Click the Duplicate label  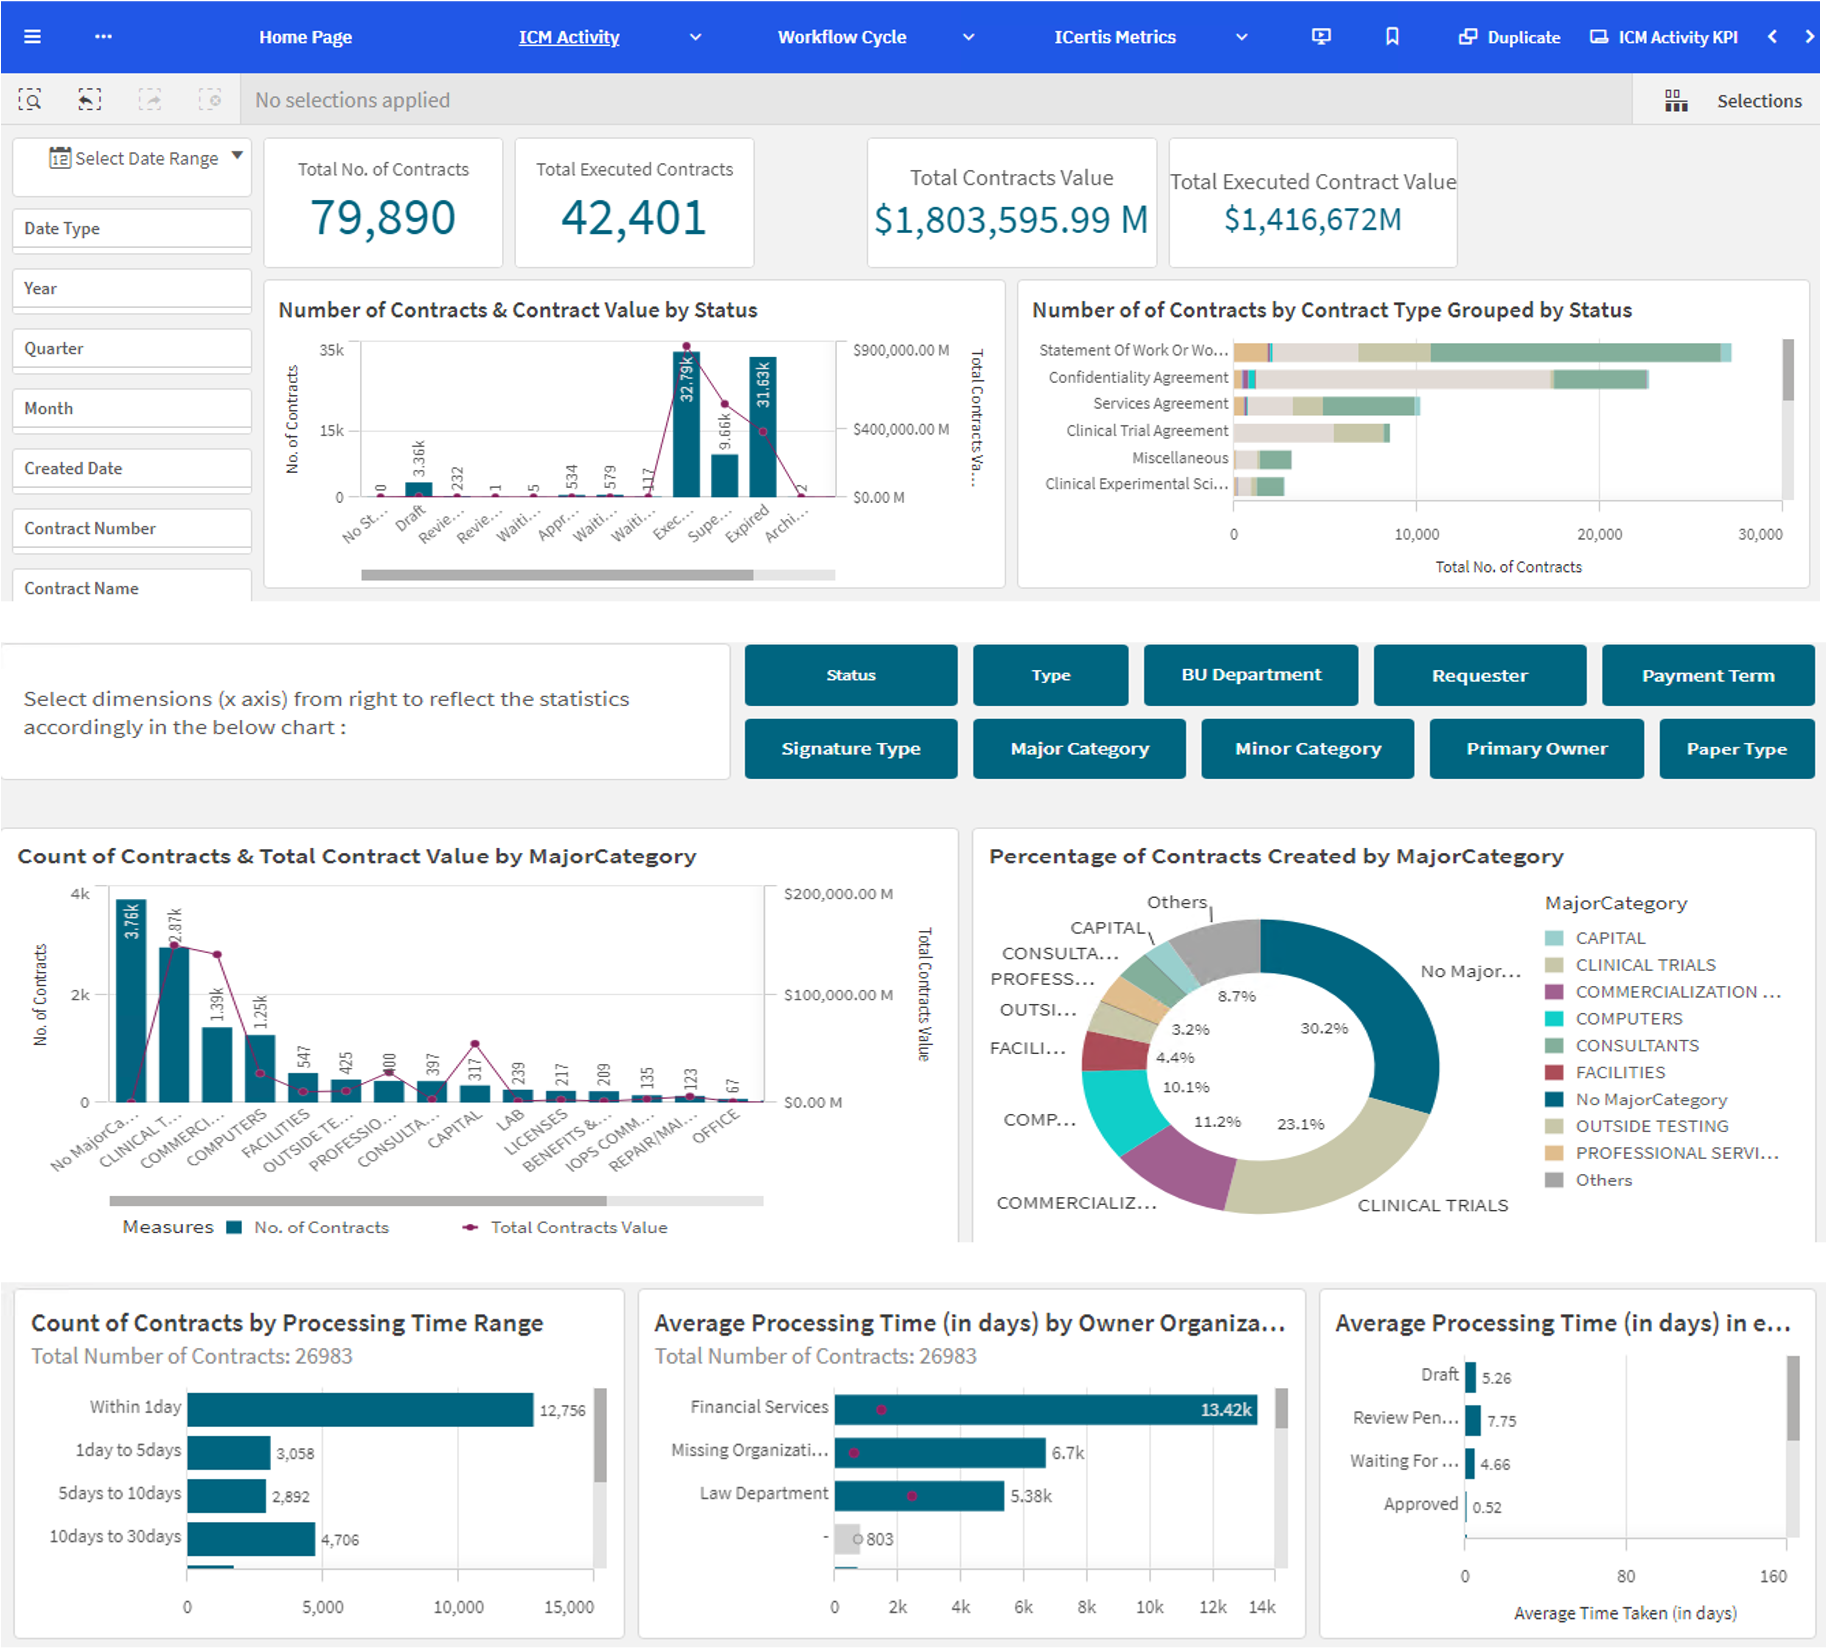(1523, 37)
